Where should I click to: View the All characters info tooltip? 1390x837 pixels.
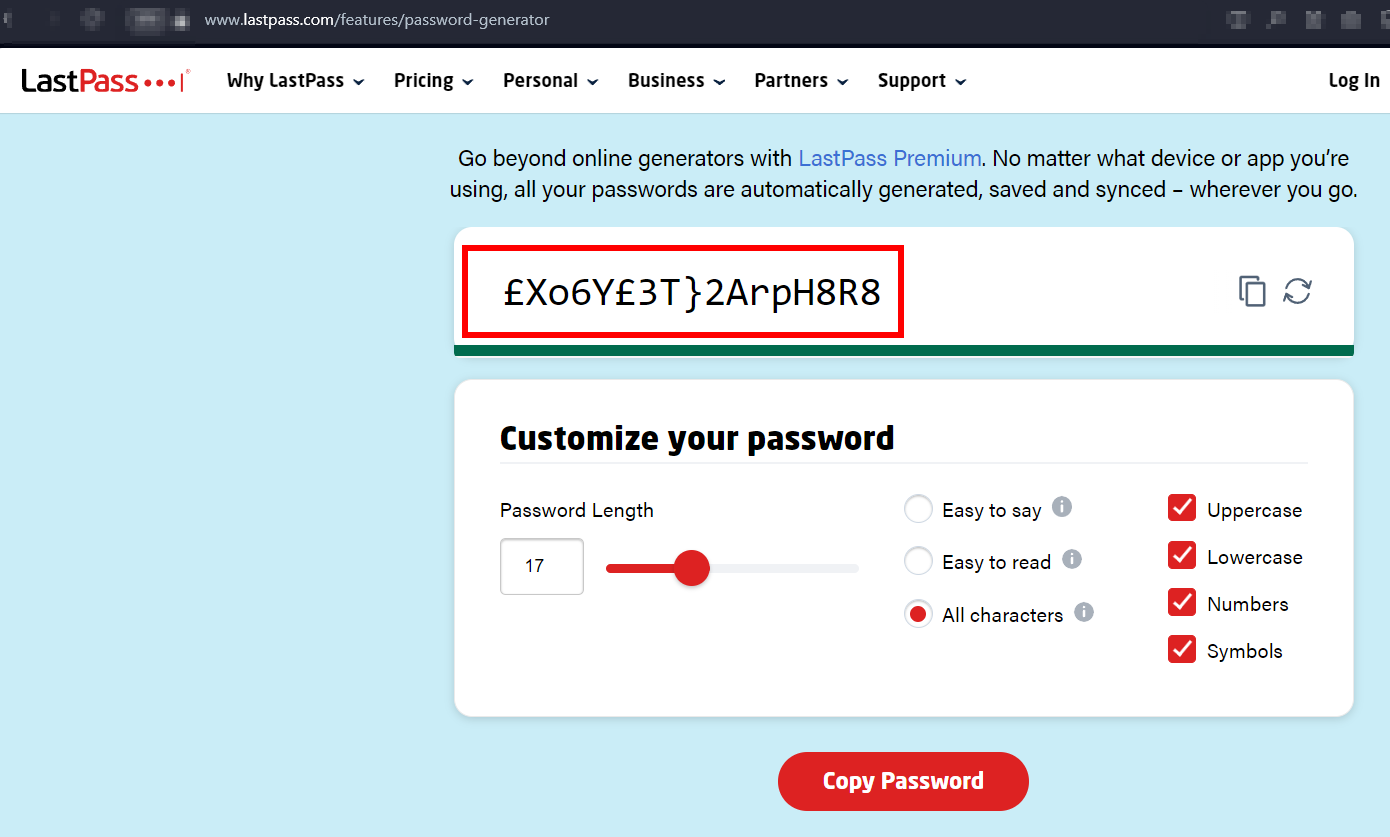tap(1083, 612)
